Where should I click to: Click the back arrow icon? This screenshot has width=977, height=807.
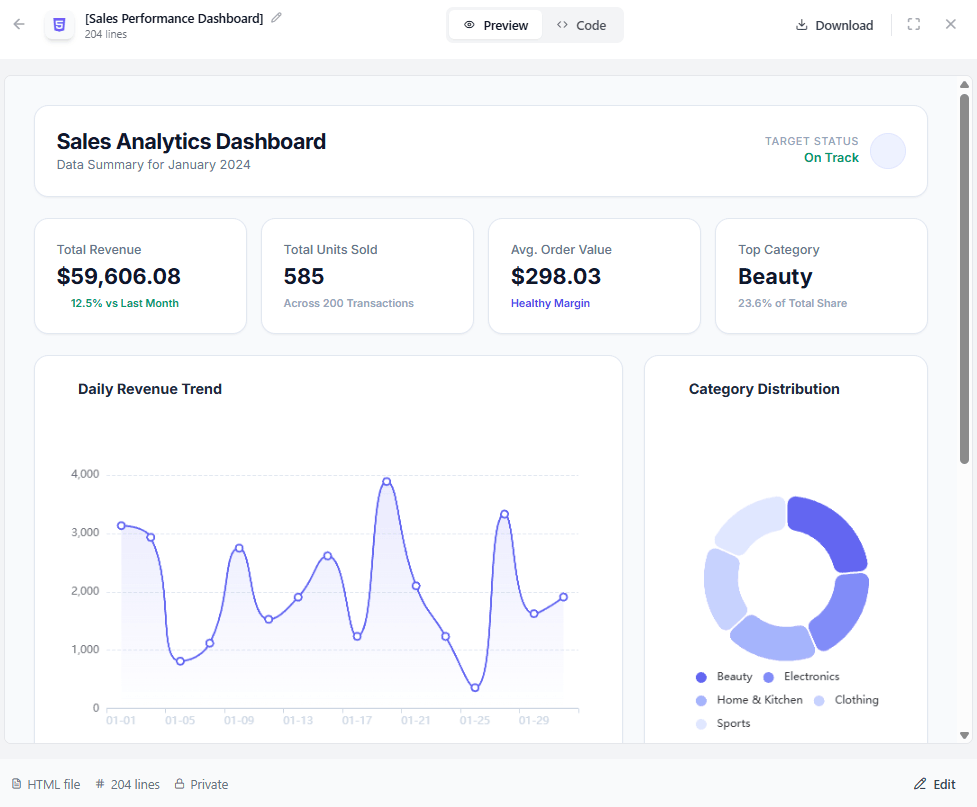click(x=19, y=24)
